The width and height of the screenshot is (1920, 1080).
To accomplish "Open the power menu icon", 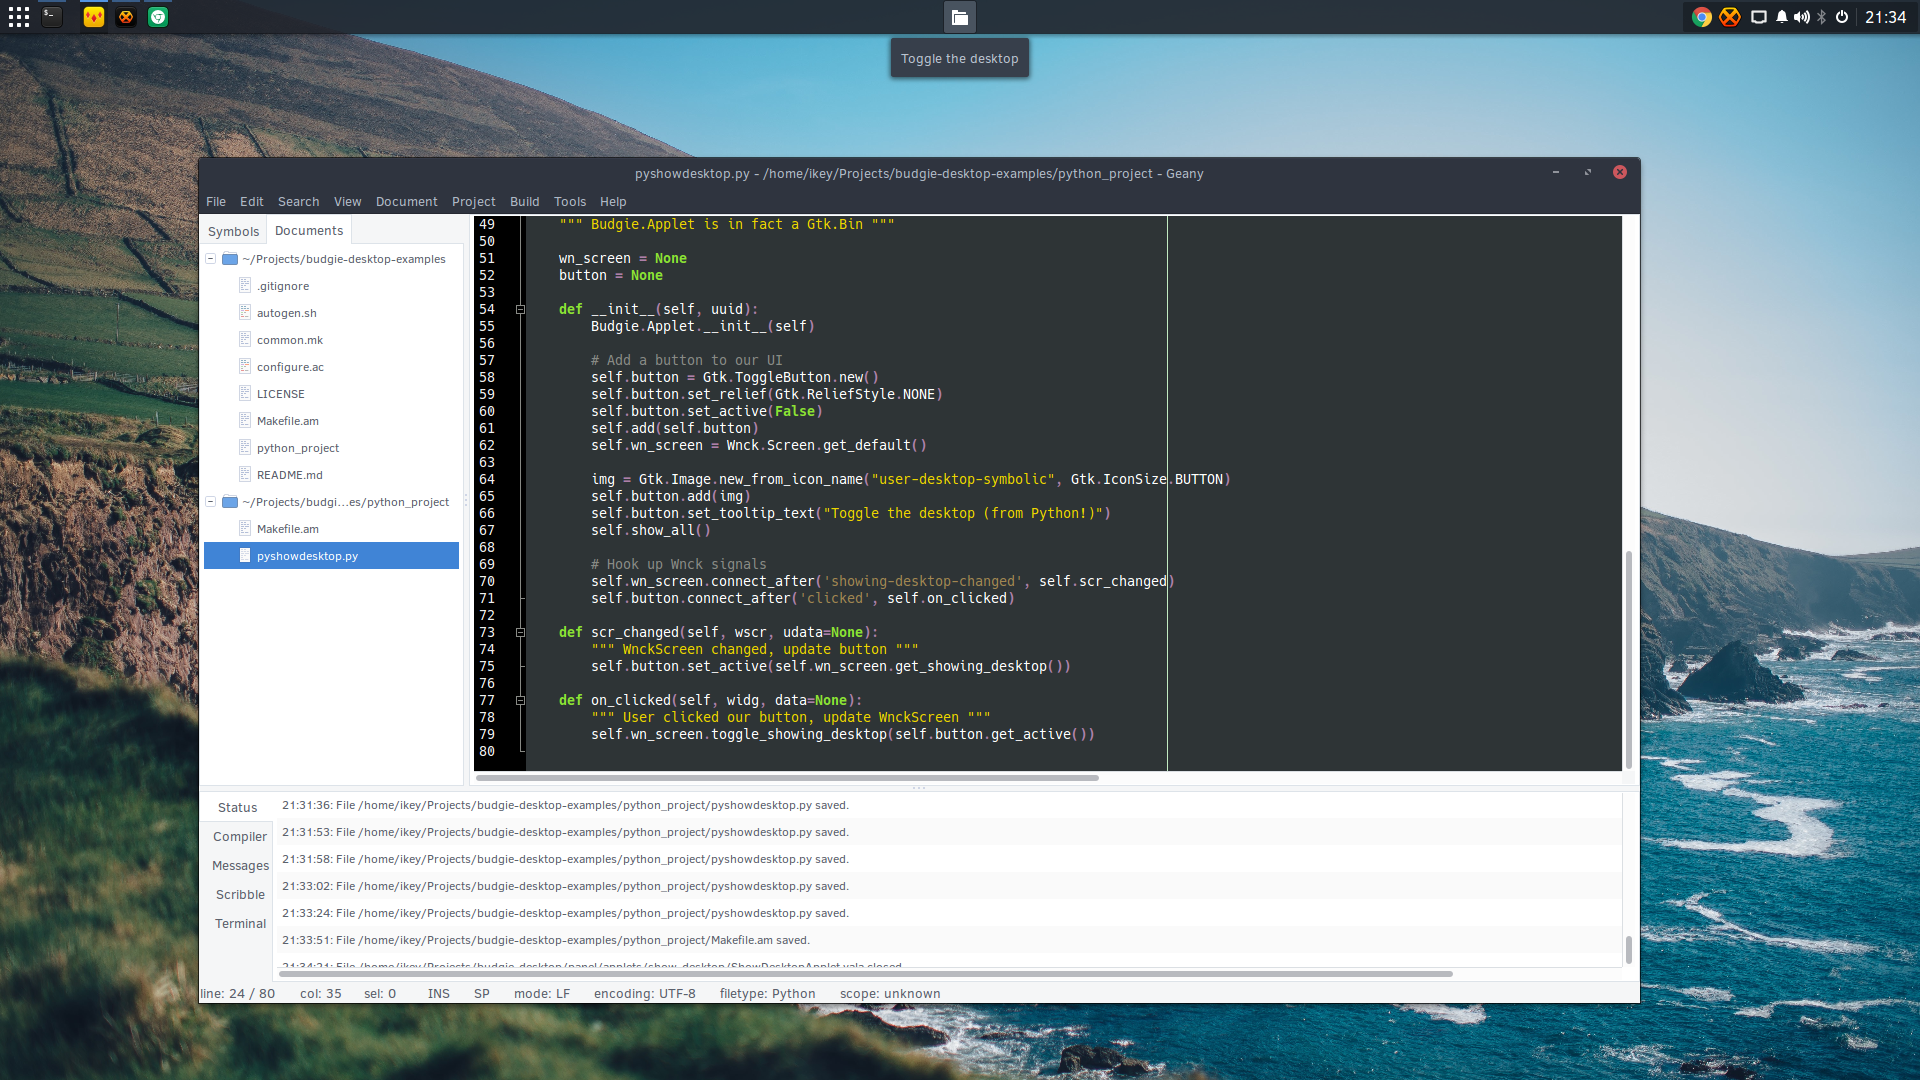I will pos(1842,17).
